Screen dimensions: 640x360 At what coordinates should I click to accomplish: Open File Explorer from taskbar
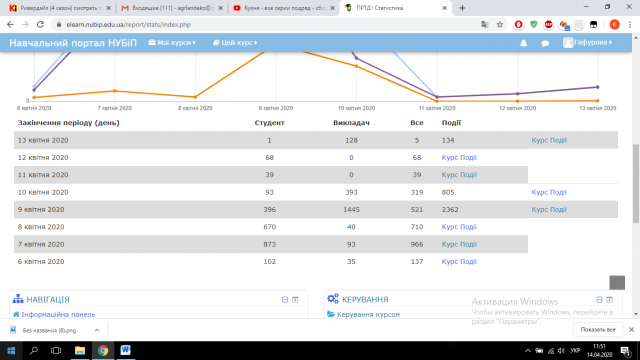80,351
